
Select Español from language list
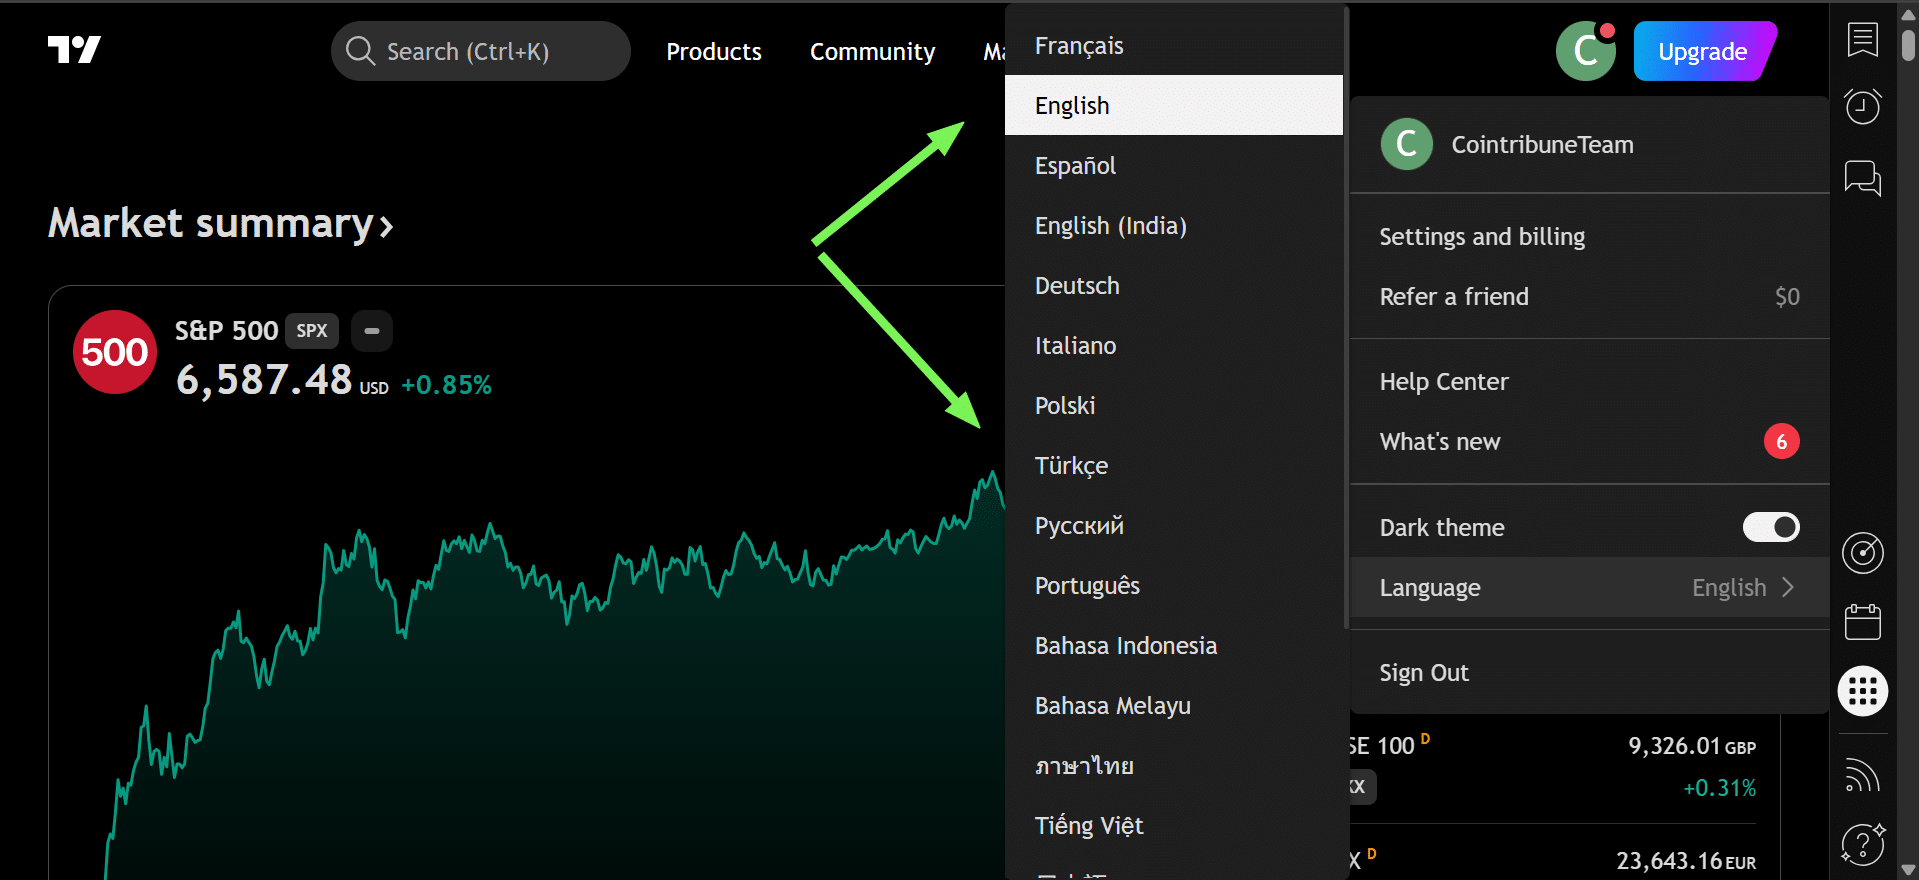(1075, 166)
